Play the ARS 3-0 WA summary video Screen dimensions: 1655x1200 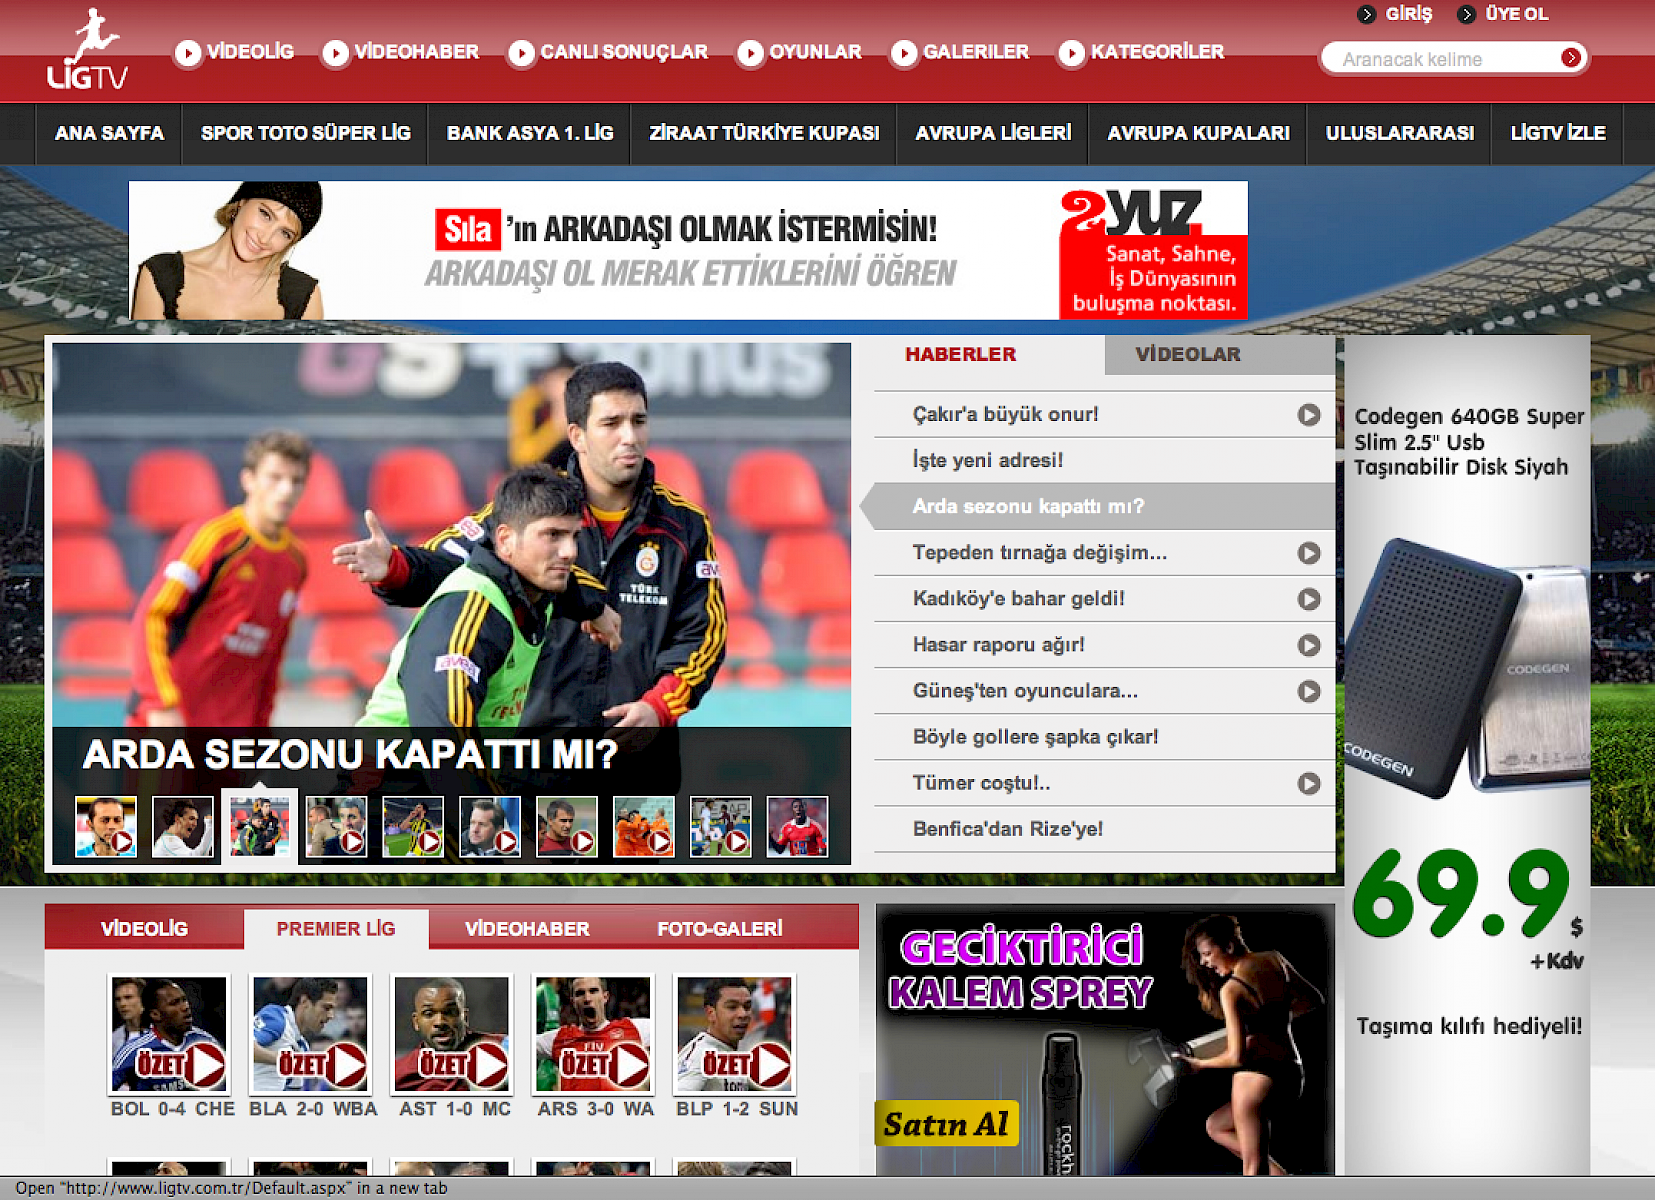(594, 1035)
